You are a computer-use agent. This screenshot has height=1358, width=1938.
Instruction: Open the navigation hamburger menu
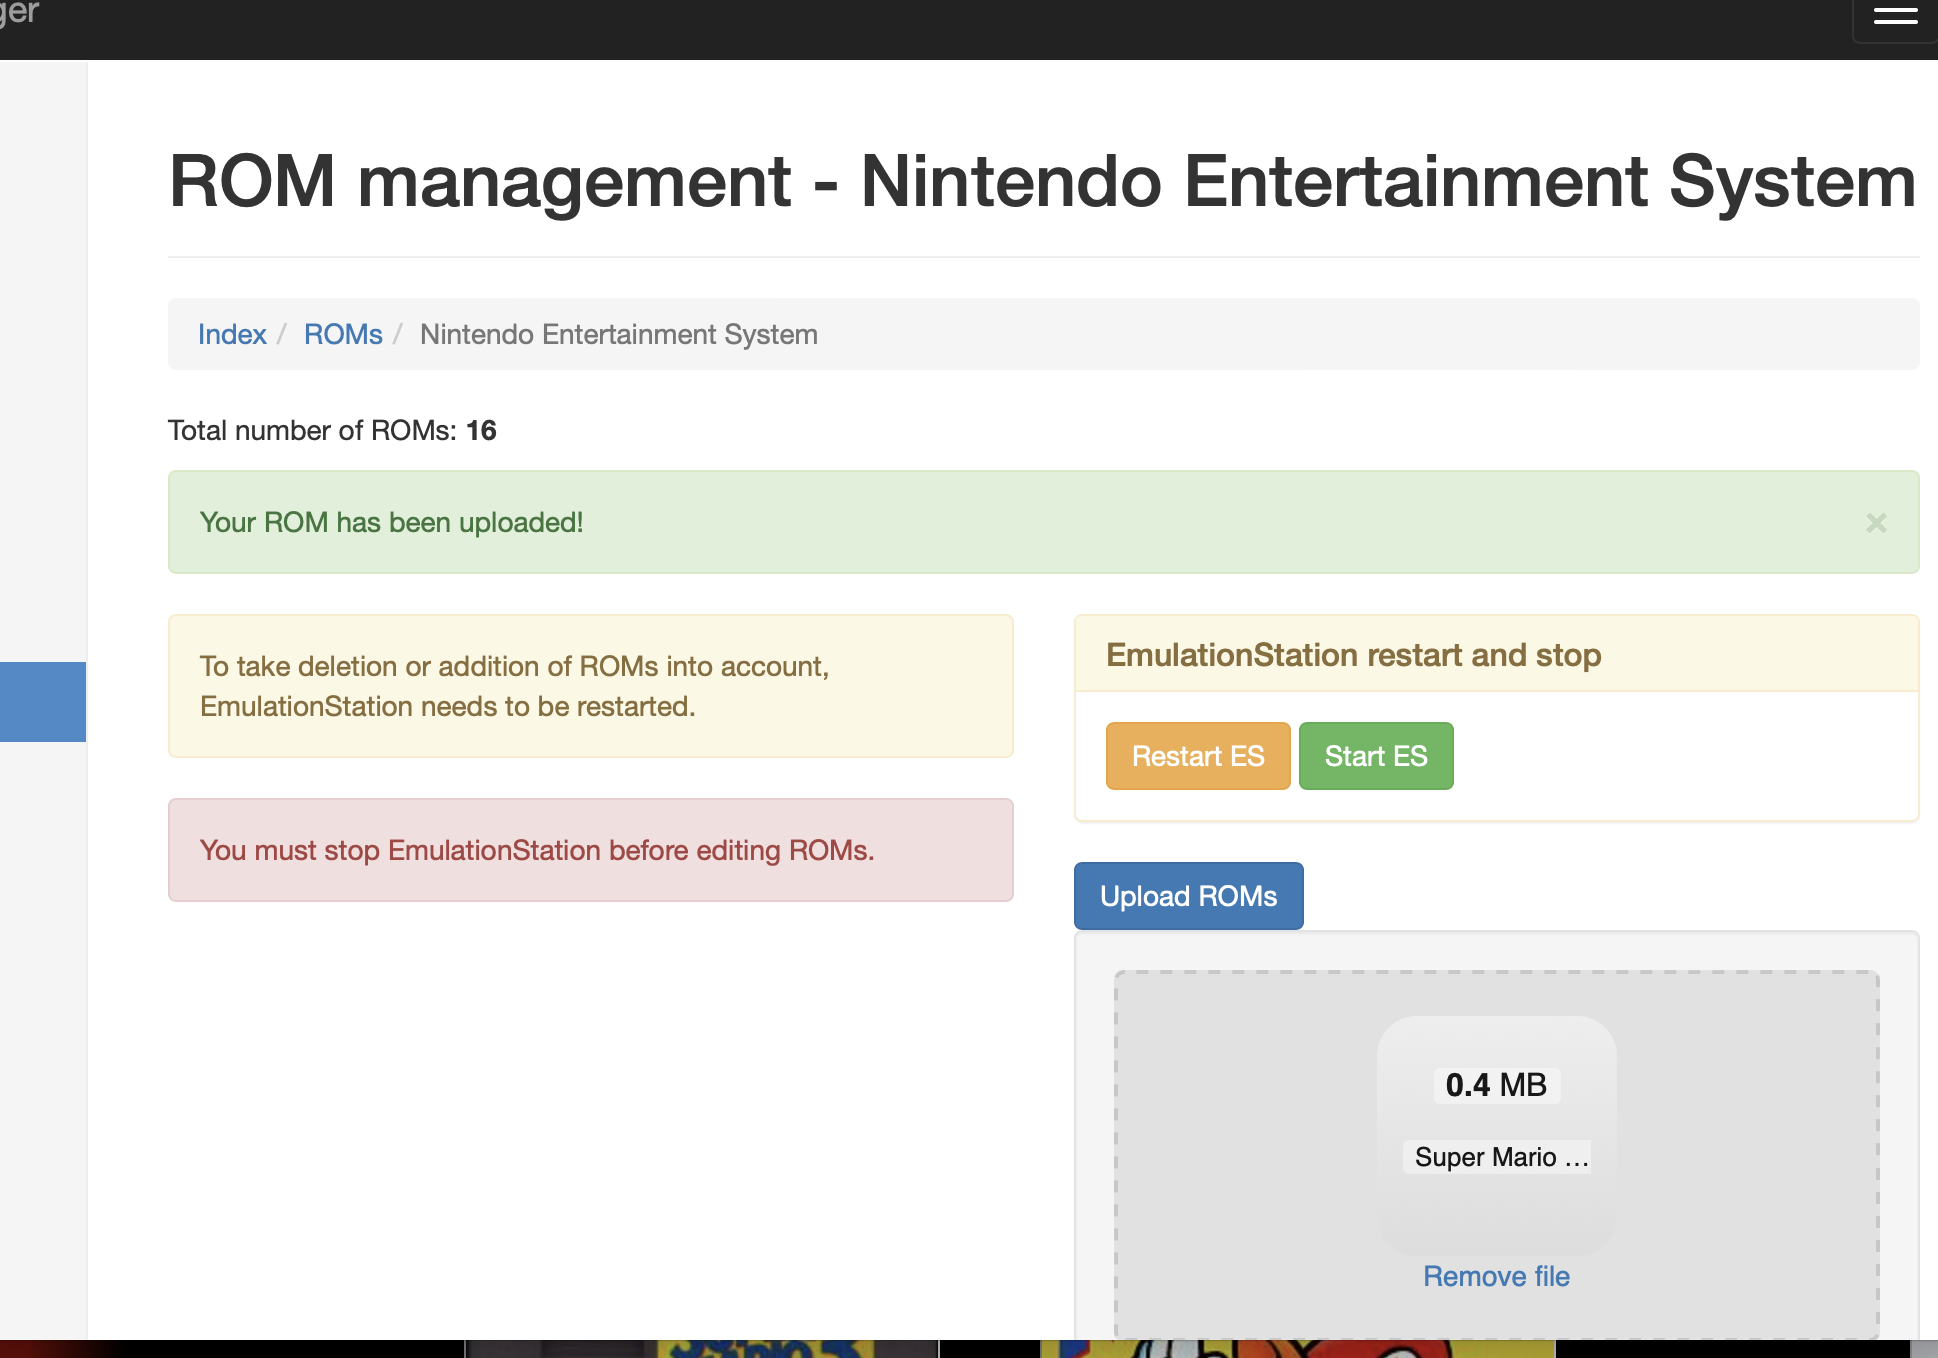coord(1895,16)
